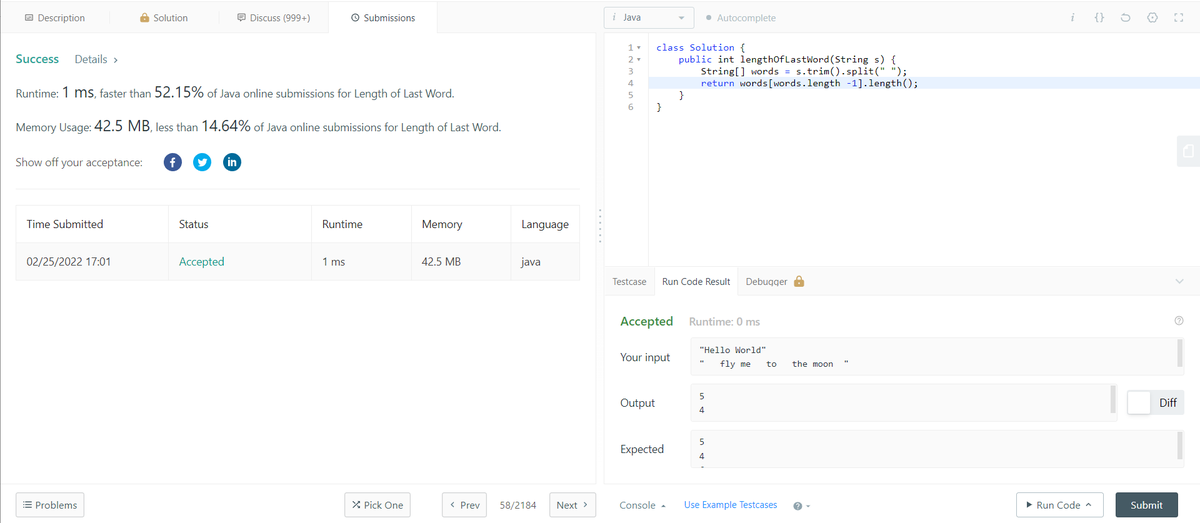Screen dimensions: 1200x523
Task: Select the Submissions tab
Action: (x=383, y=18)
